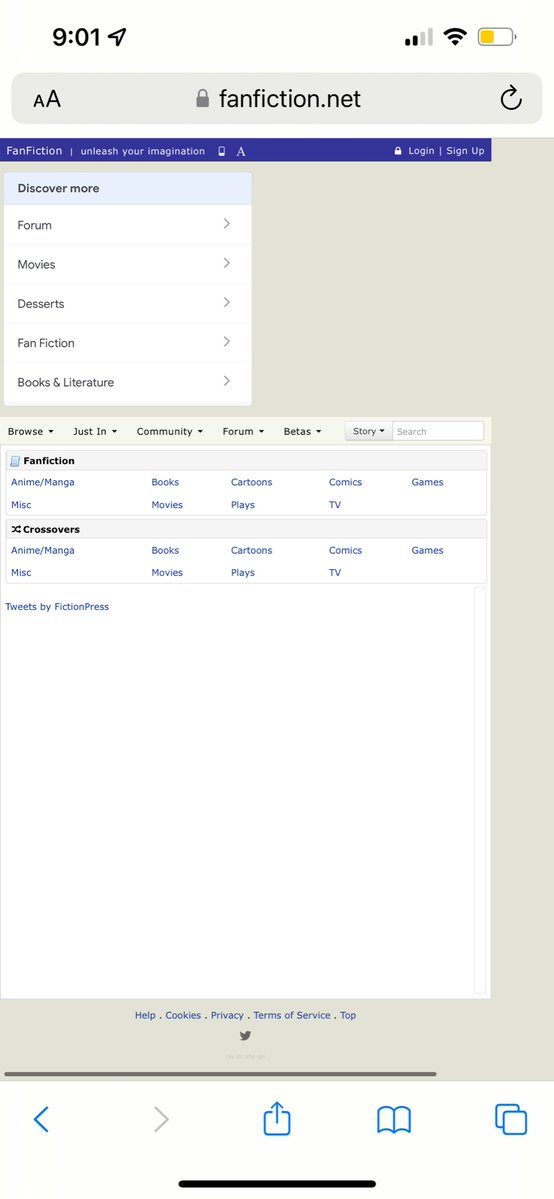The width and height of the screenshot is (554, 1199).
Task: Open the Just In dropdown menu
Action: pos(95,431)
